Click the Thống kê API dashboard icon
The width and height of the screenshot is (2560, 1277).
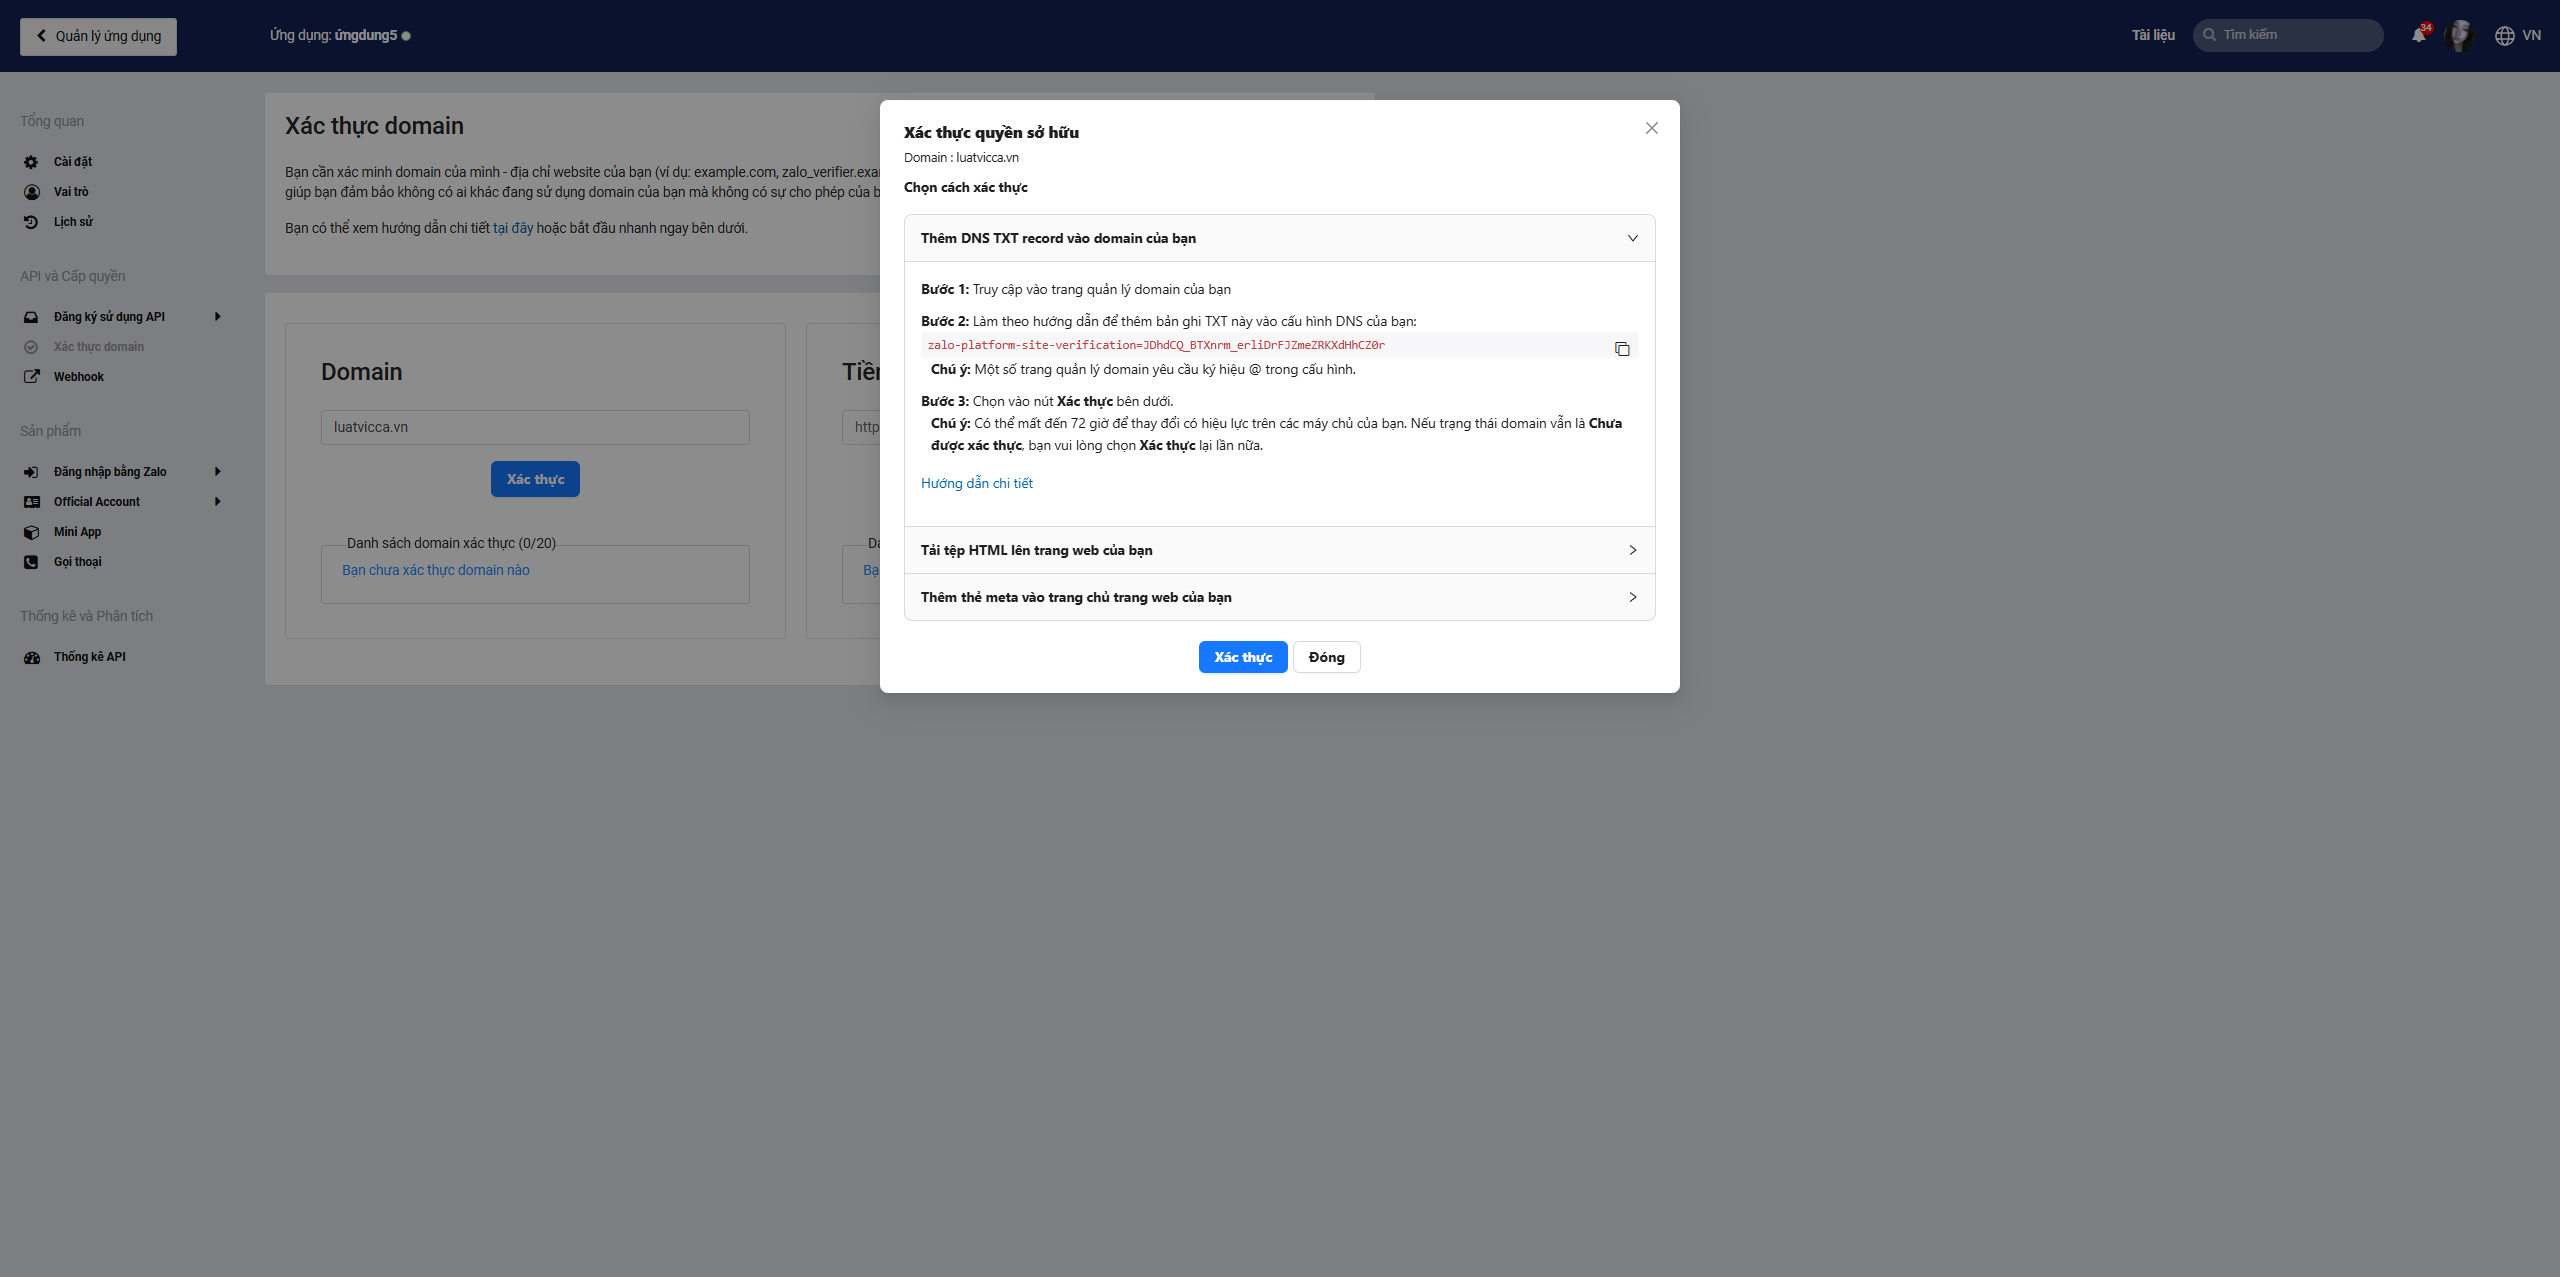click(x=31, y=657)
